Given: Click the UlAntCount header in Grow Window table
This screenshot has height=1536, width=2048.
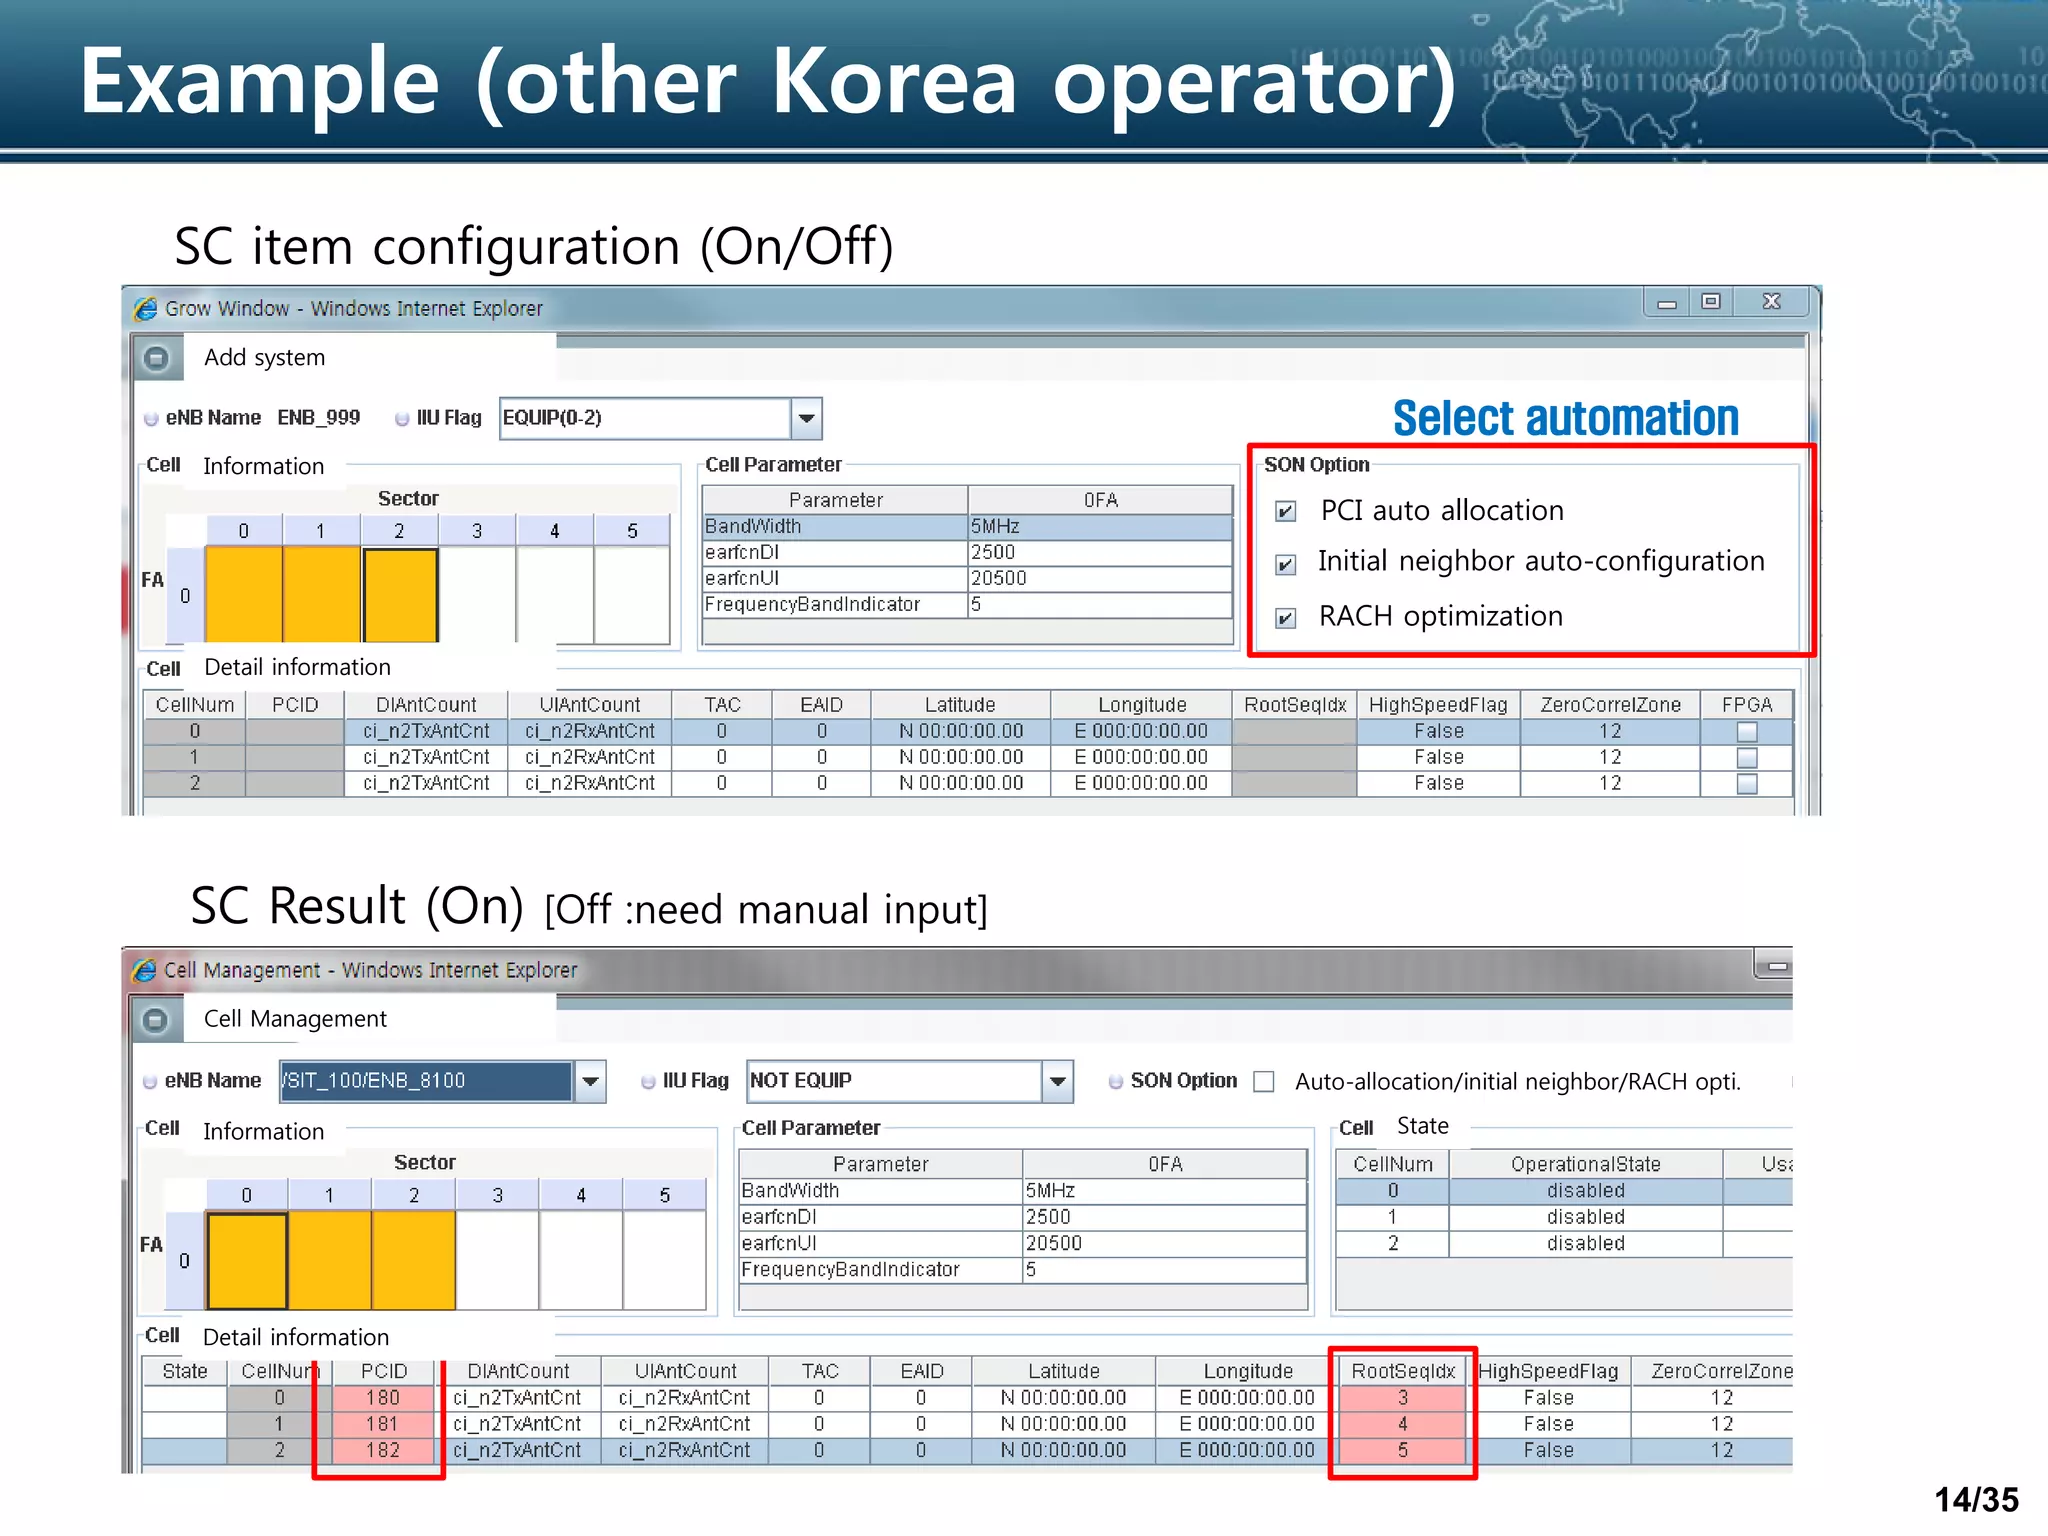Looking at the screenshot, I should [590, 705].
